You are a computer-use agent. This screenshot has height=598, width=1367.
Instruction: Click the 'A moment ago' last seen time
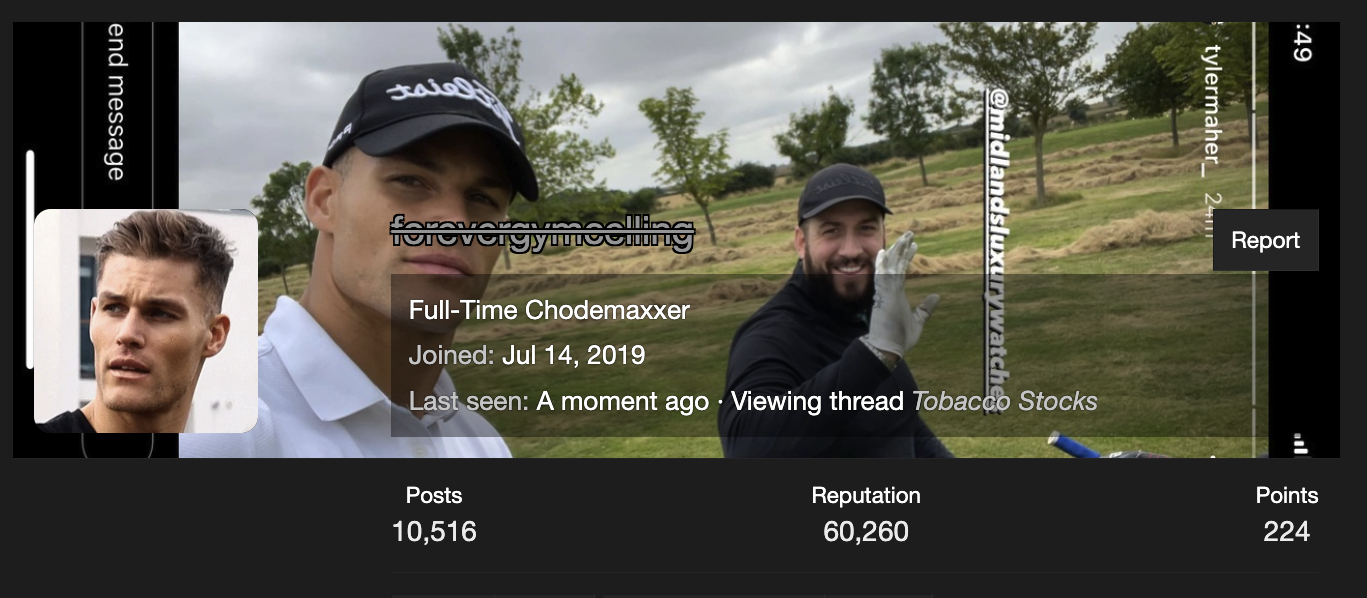[622, 402]
